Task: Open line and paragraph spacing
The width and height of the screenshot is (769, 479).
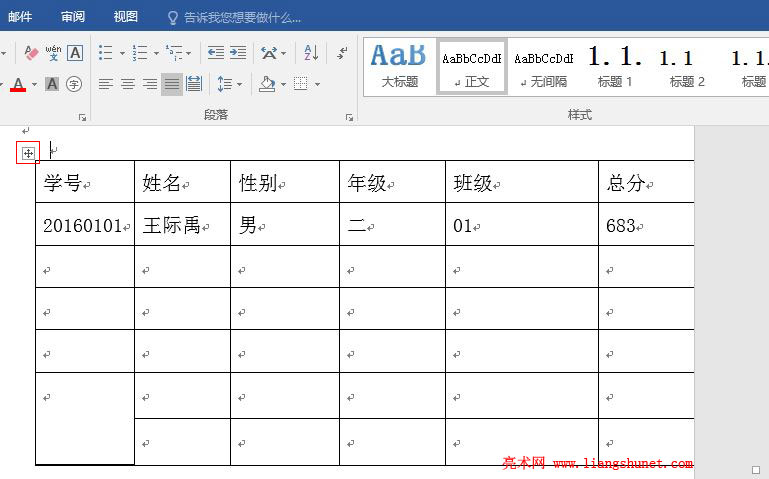Action: (x=225, y=84)
